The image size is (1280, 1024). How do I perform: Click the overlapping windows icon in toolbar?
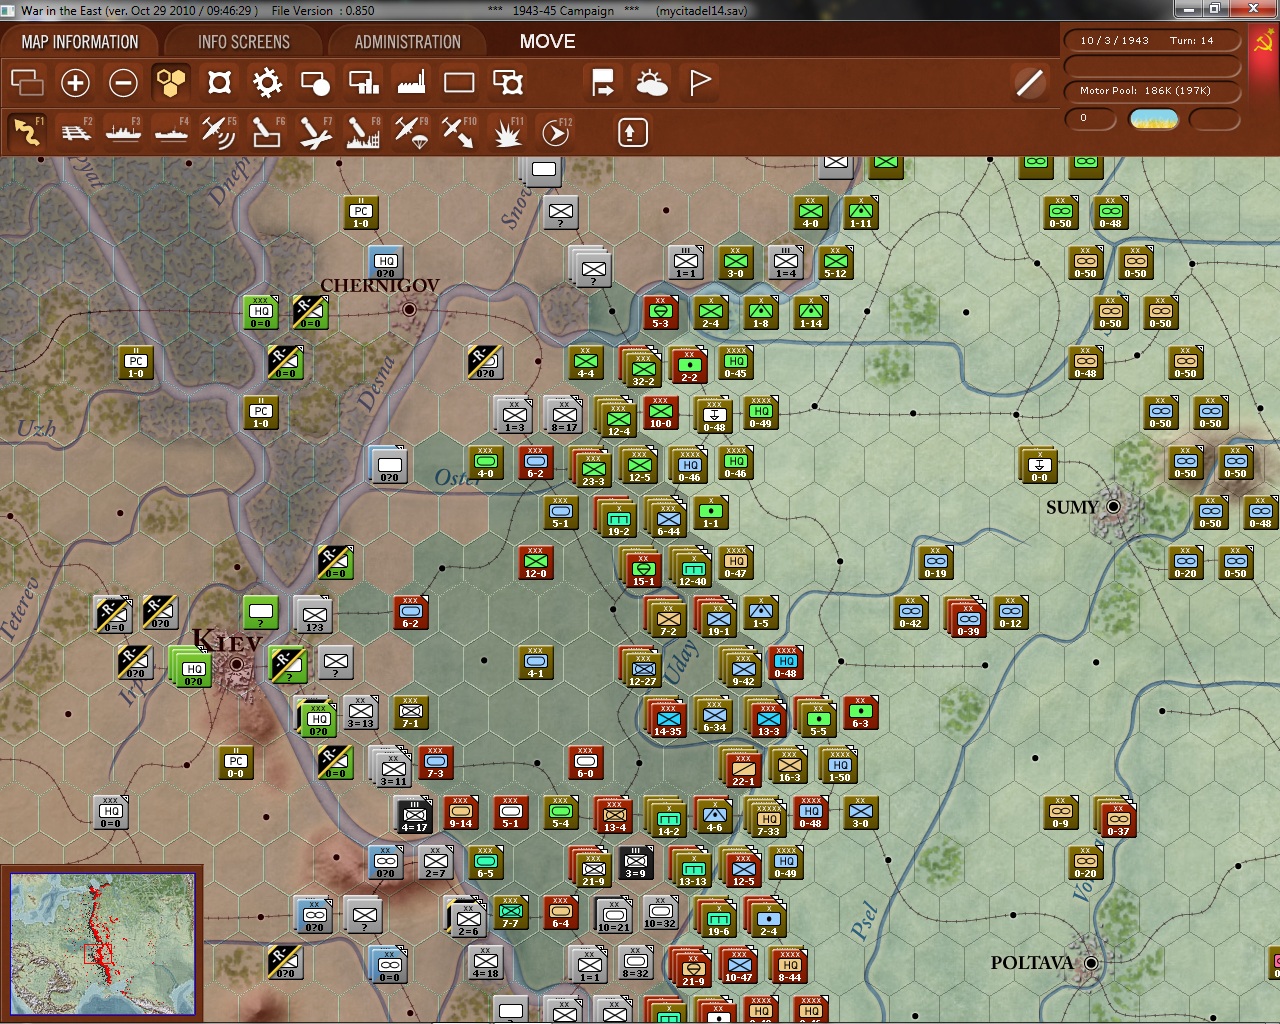(x=27, y=83)
